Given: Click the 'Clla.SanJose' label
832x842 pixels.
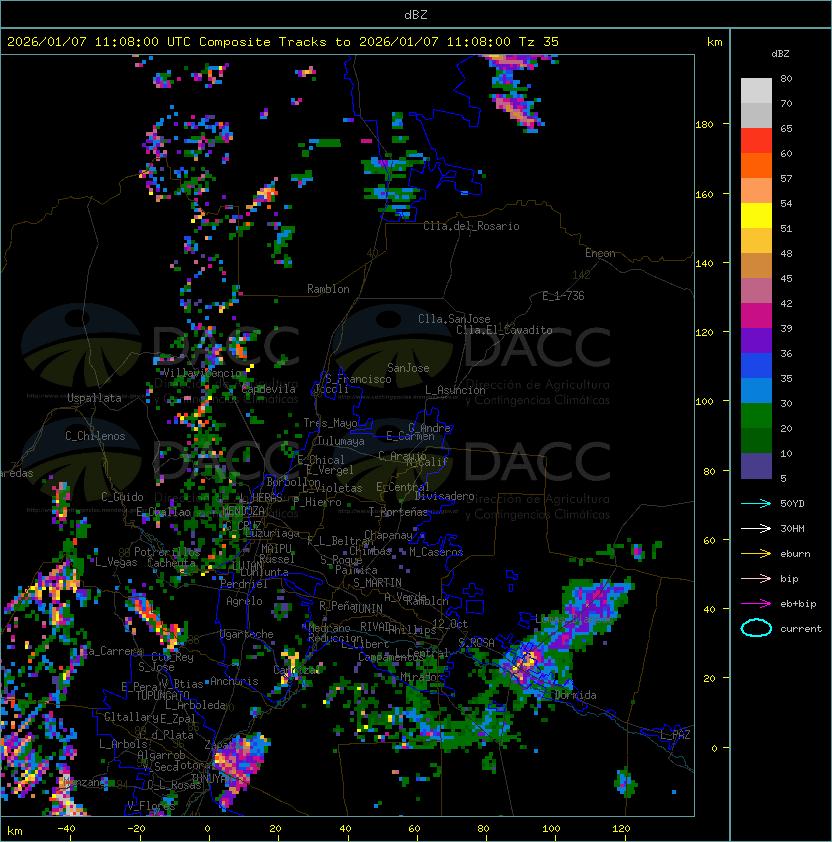Looking at the screenshot, I should pyautogui.click(x=454, y=319).
